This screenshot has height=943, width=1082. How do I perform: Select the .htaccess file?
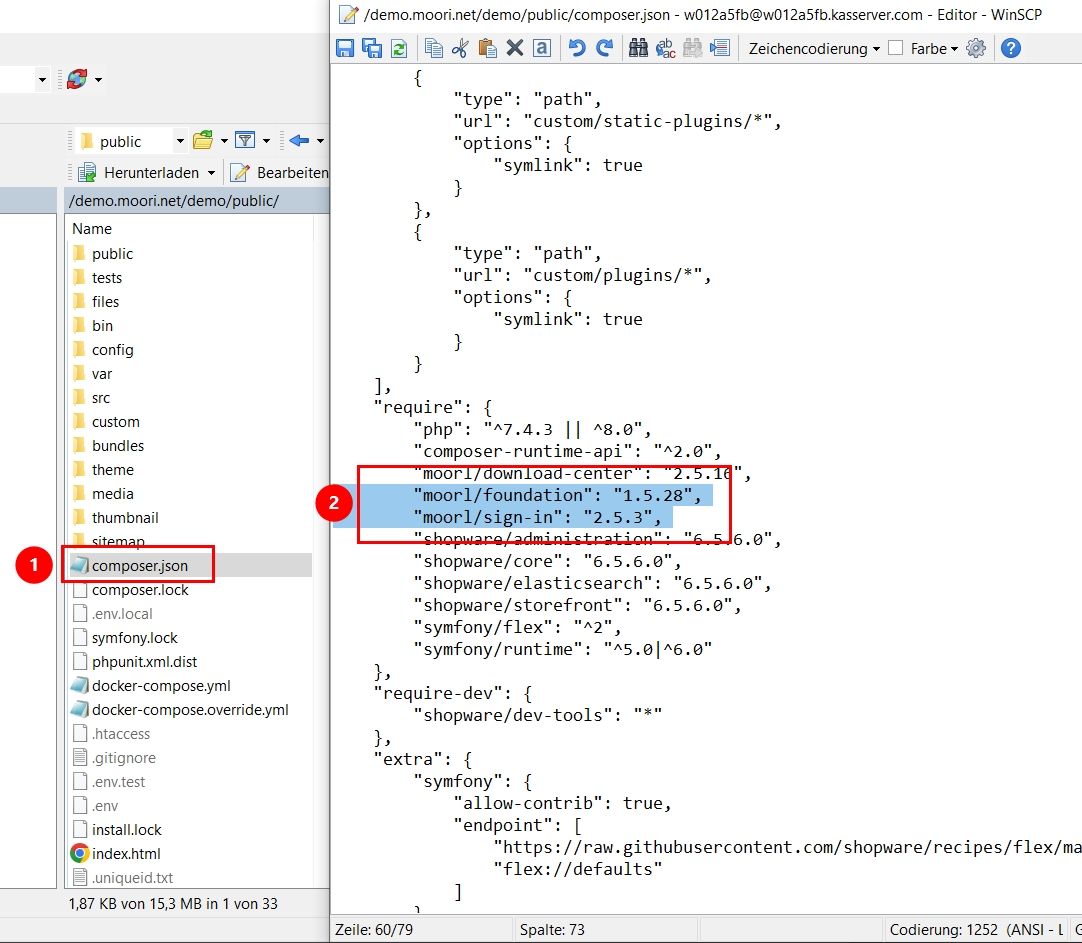coord(121,733)
